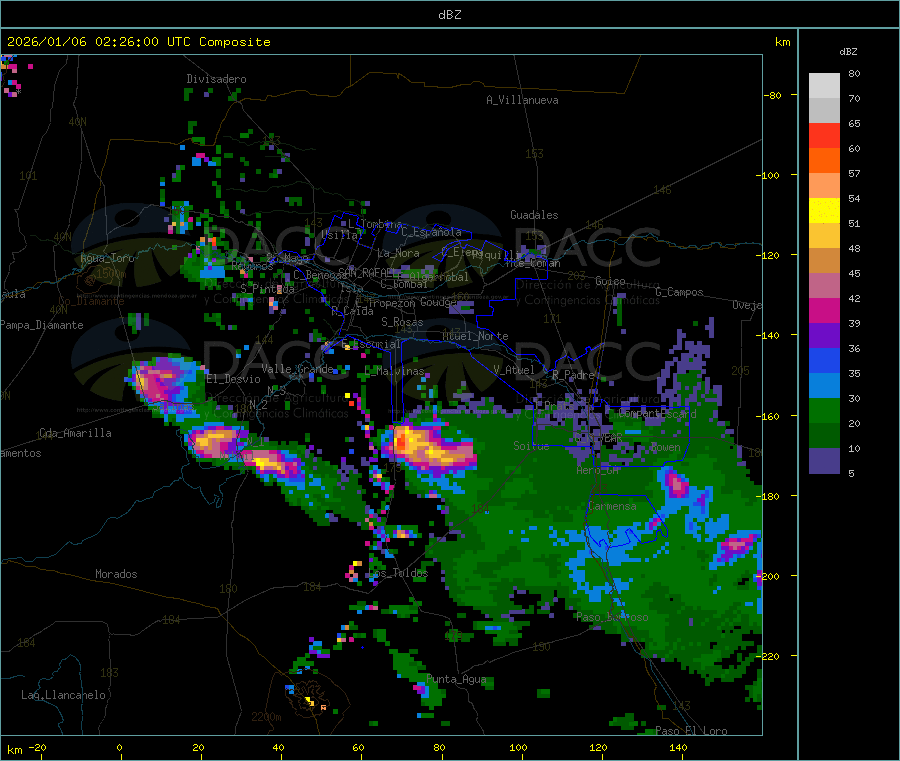This screenshot has height=761, width=900.
Task: Click the Paso_El_Loro label
Action: point(691,731)
